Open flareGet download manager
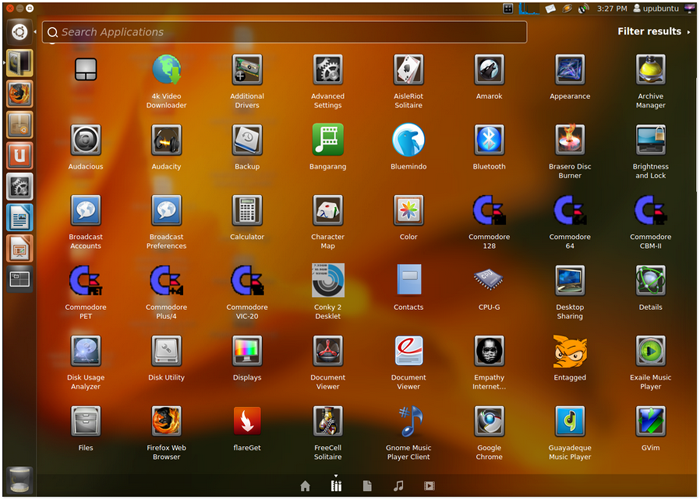700x500 pixels. coord(247,421)
